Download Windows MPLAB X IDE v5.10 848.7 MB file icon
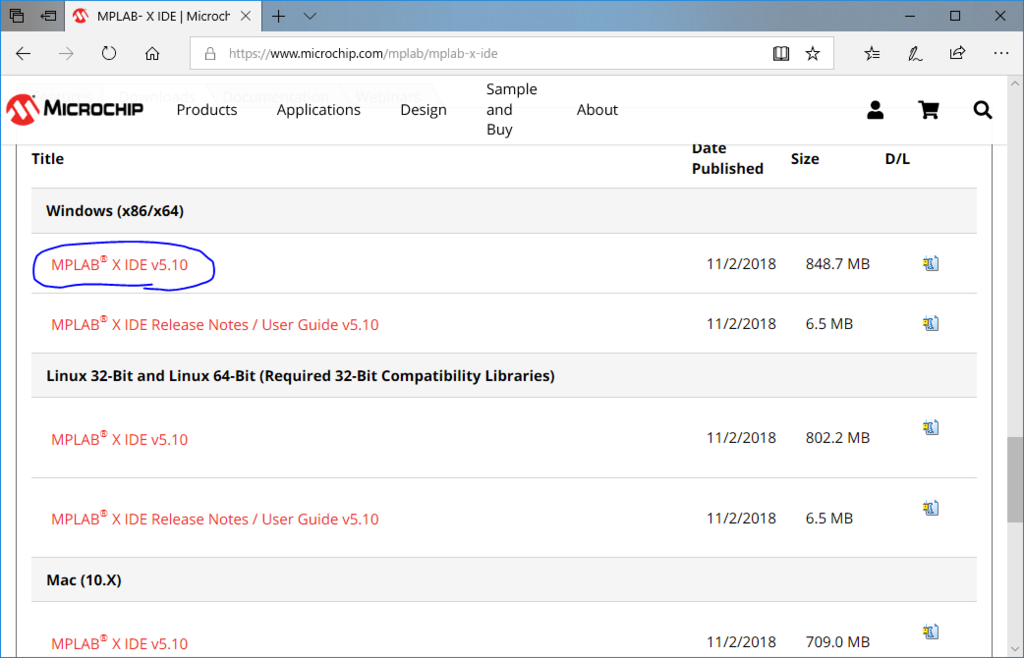The height and width of the screenshot is (658, 1024). click(931, 264)
